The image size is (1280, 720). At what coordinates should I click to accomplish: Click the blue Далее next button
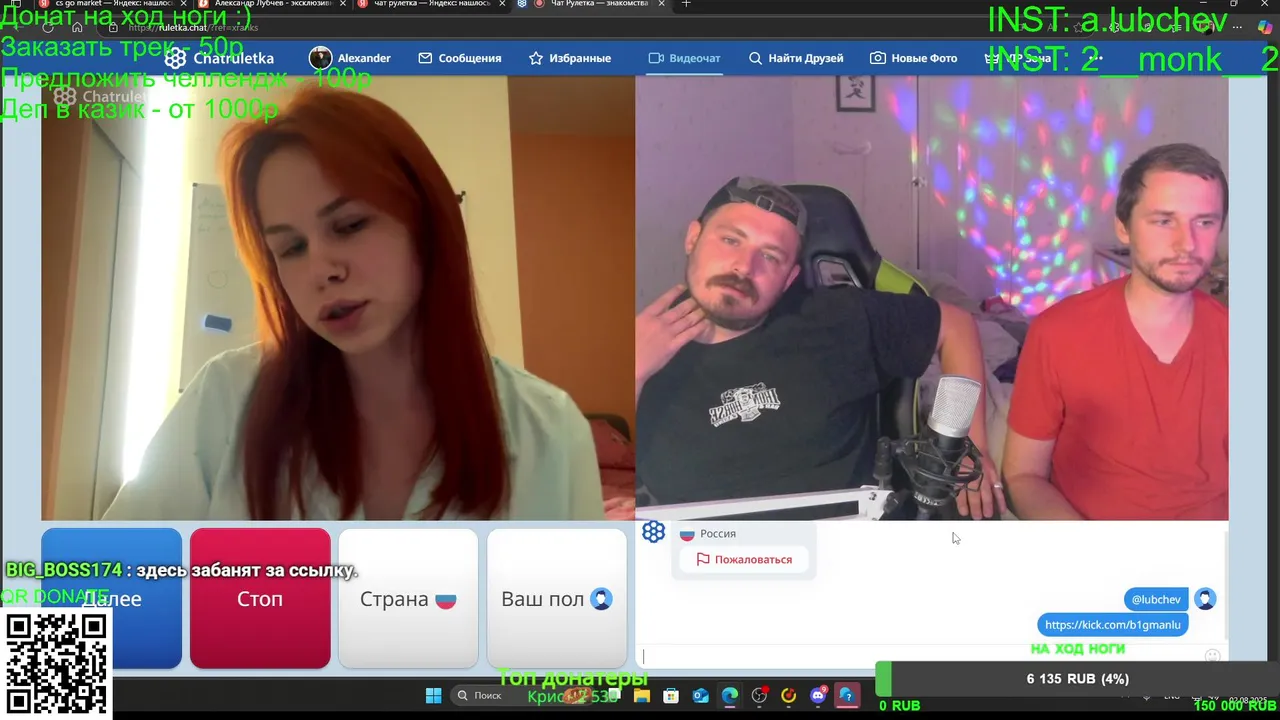tap(111, 598)
